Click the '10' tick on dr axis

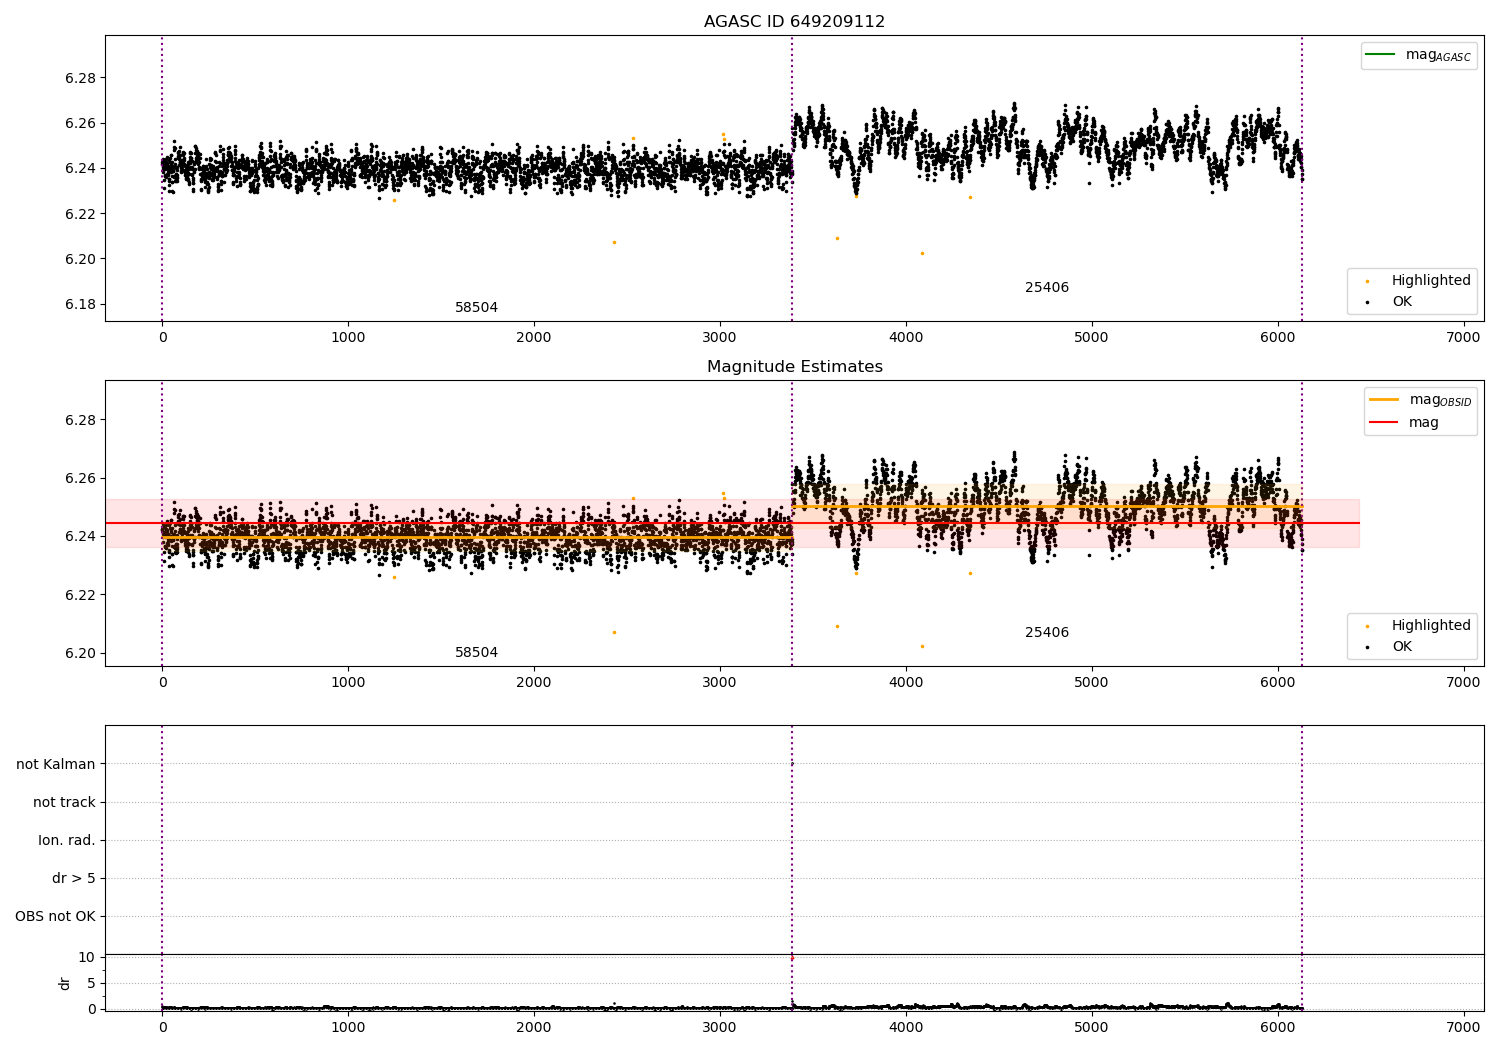click(x=87, y=957)
